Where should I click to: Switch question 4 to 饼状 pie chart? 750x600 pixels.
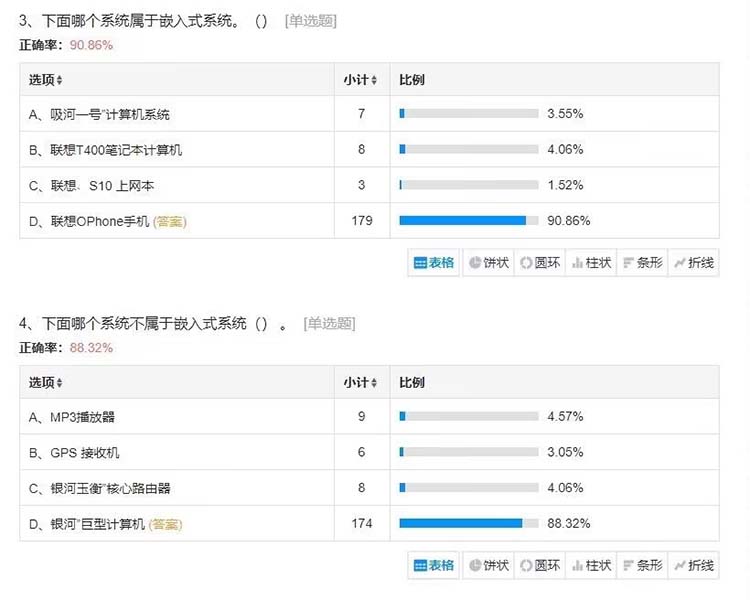(488, 565)
